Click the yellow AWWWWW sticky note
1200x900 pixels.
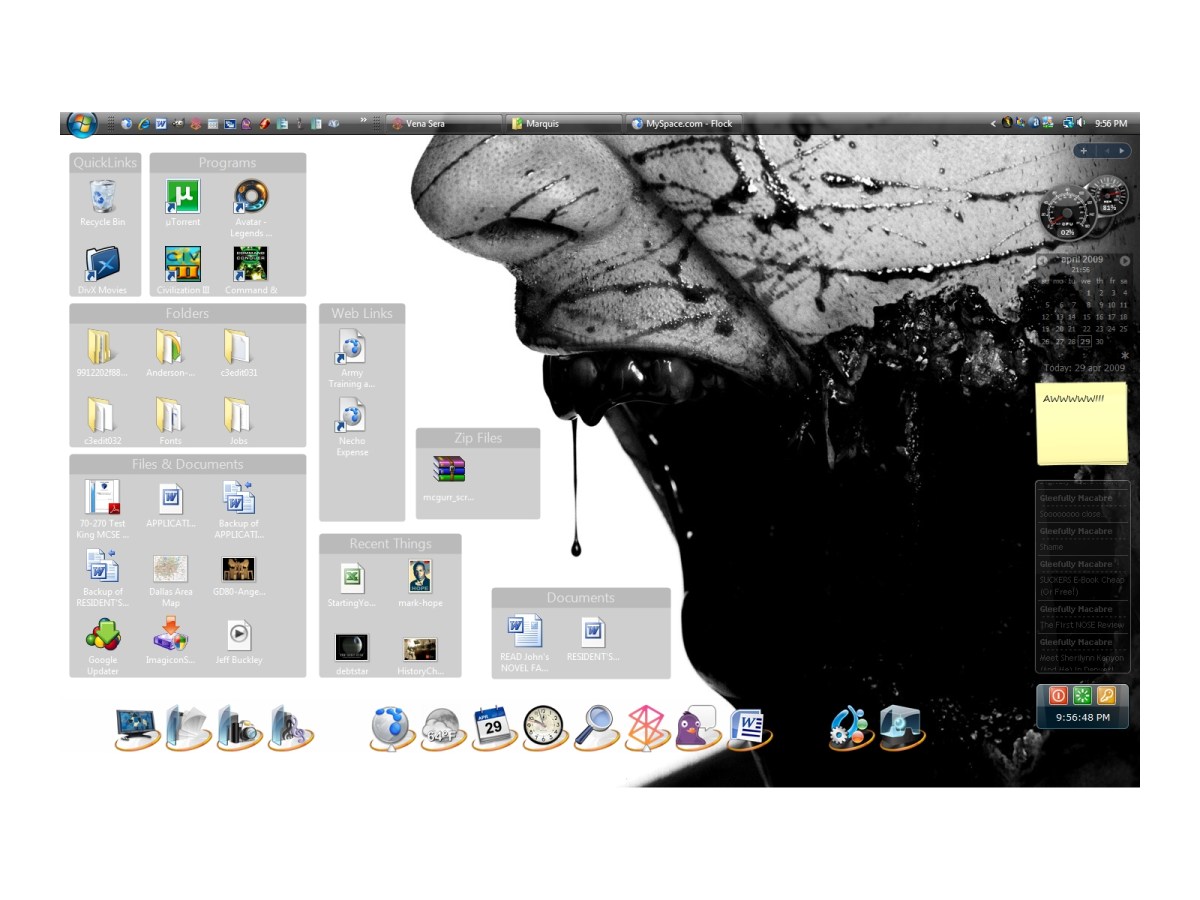tap(1082, 424)
